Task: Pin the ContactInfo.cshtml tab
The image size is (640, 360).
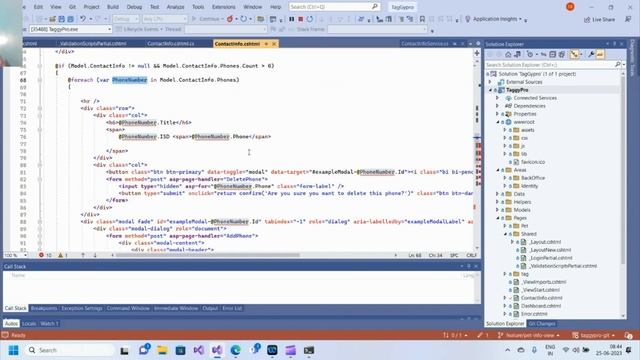Action: [266, 43]
